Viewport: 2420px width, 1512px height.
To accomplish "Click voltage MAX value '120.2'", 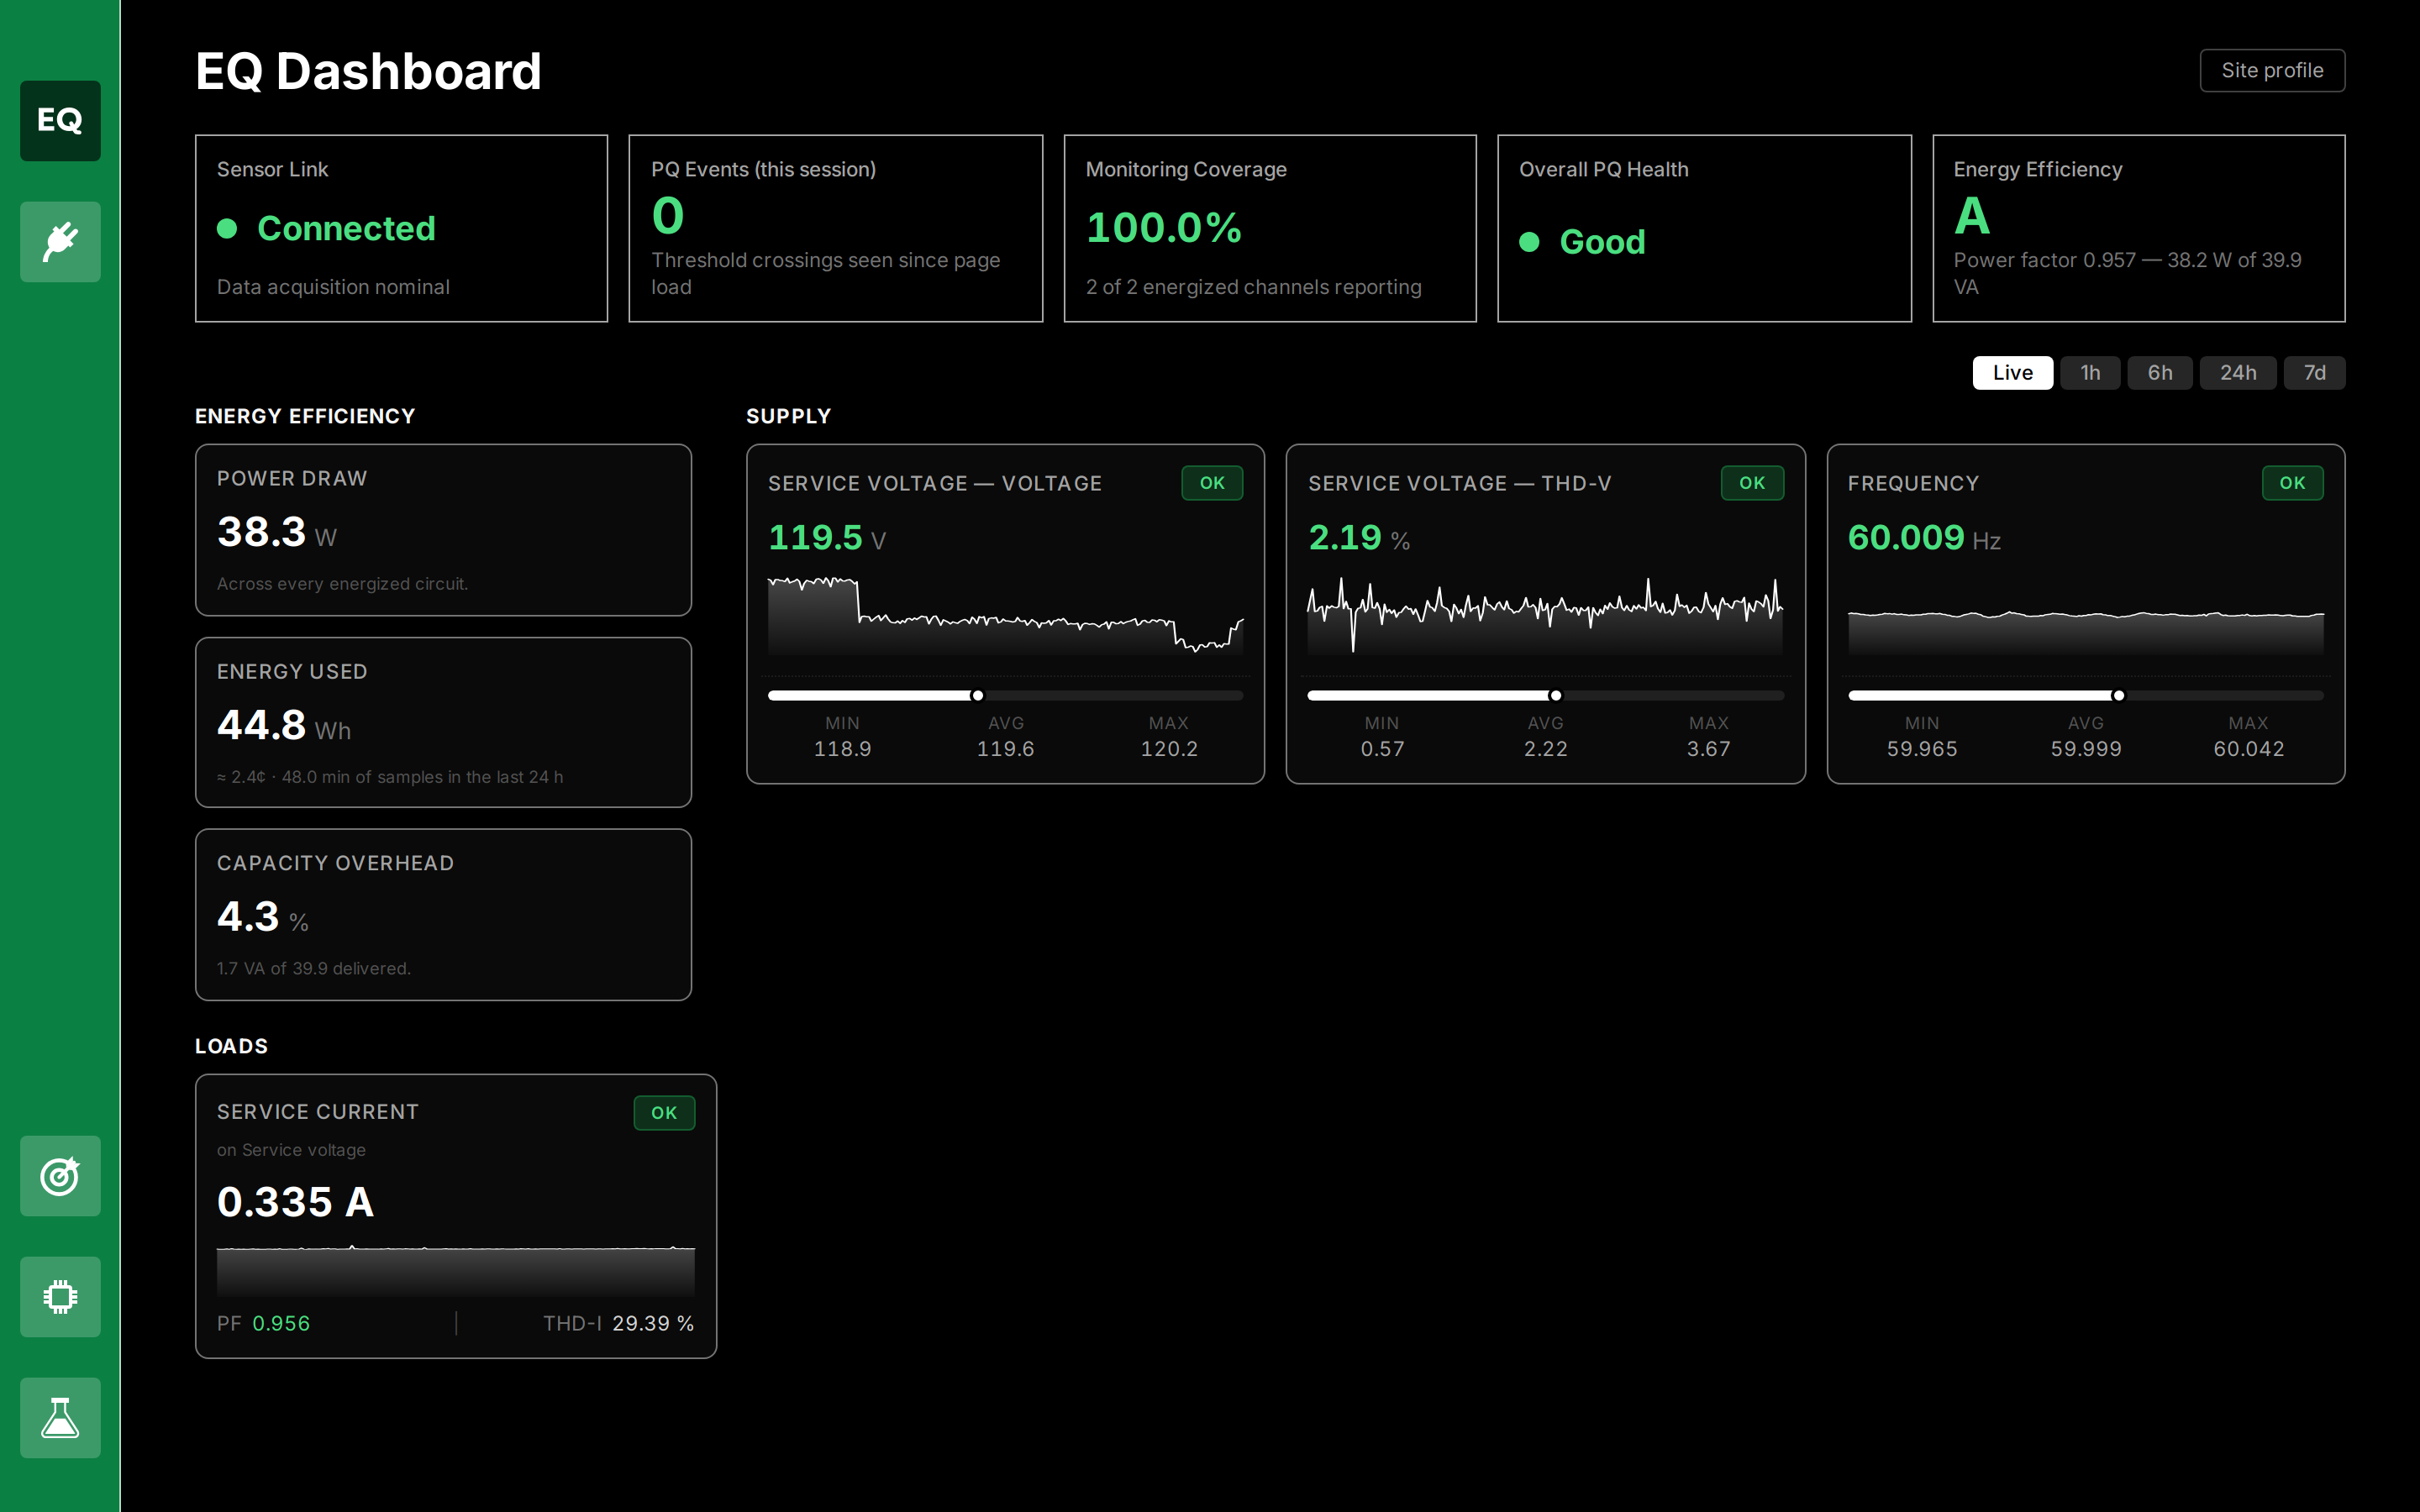I will pos(1169,749).
